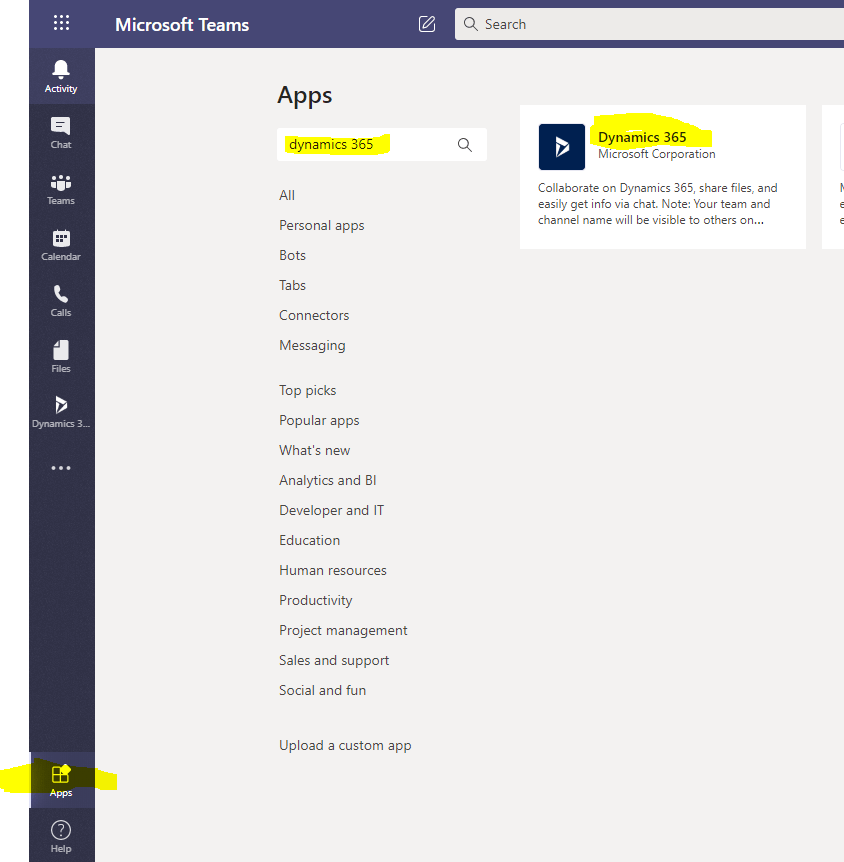Open the Activity feed in sidebar

coord(61,76)
